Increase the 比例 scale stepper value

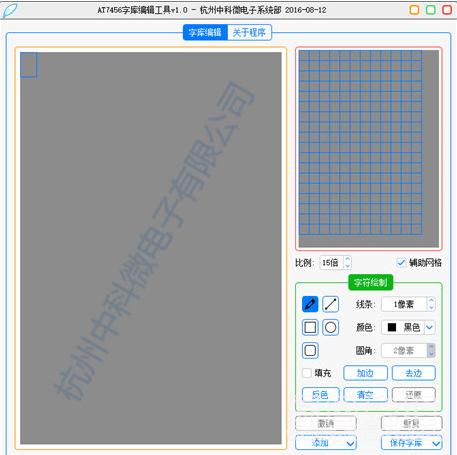[x=347, y=259]
